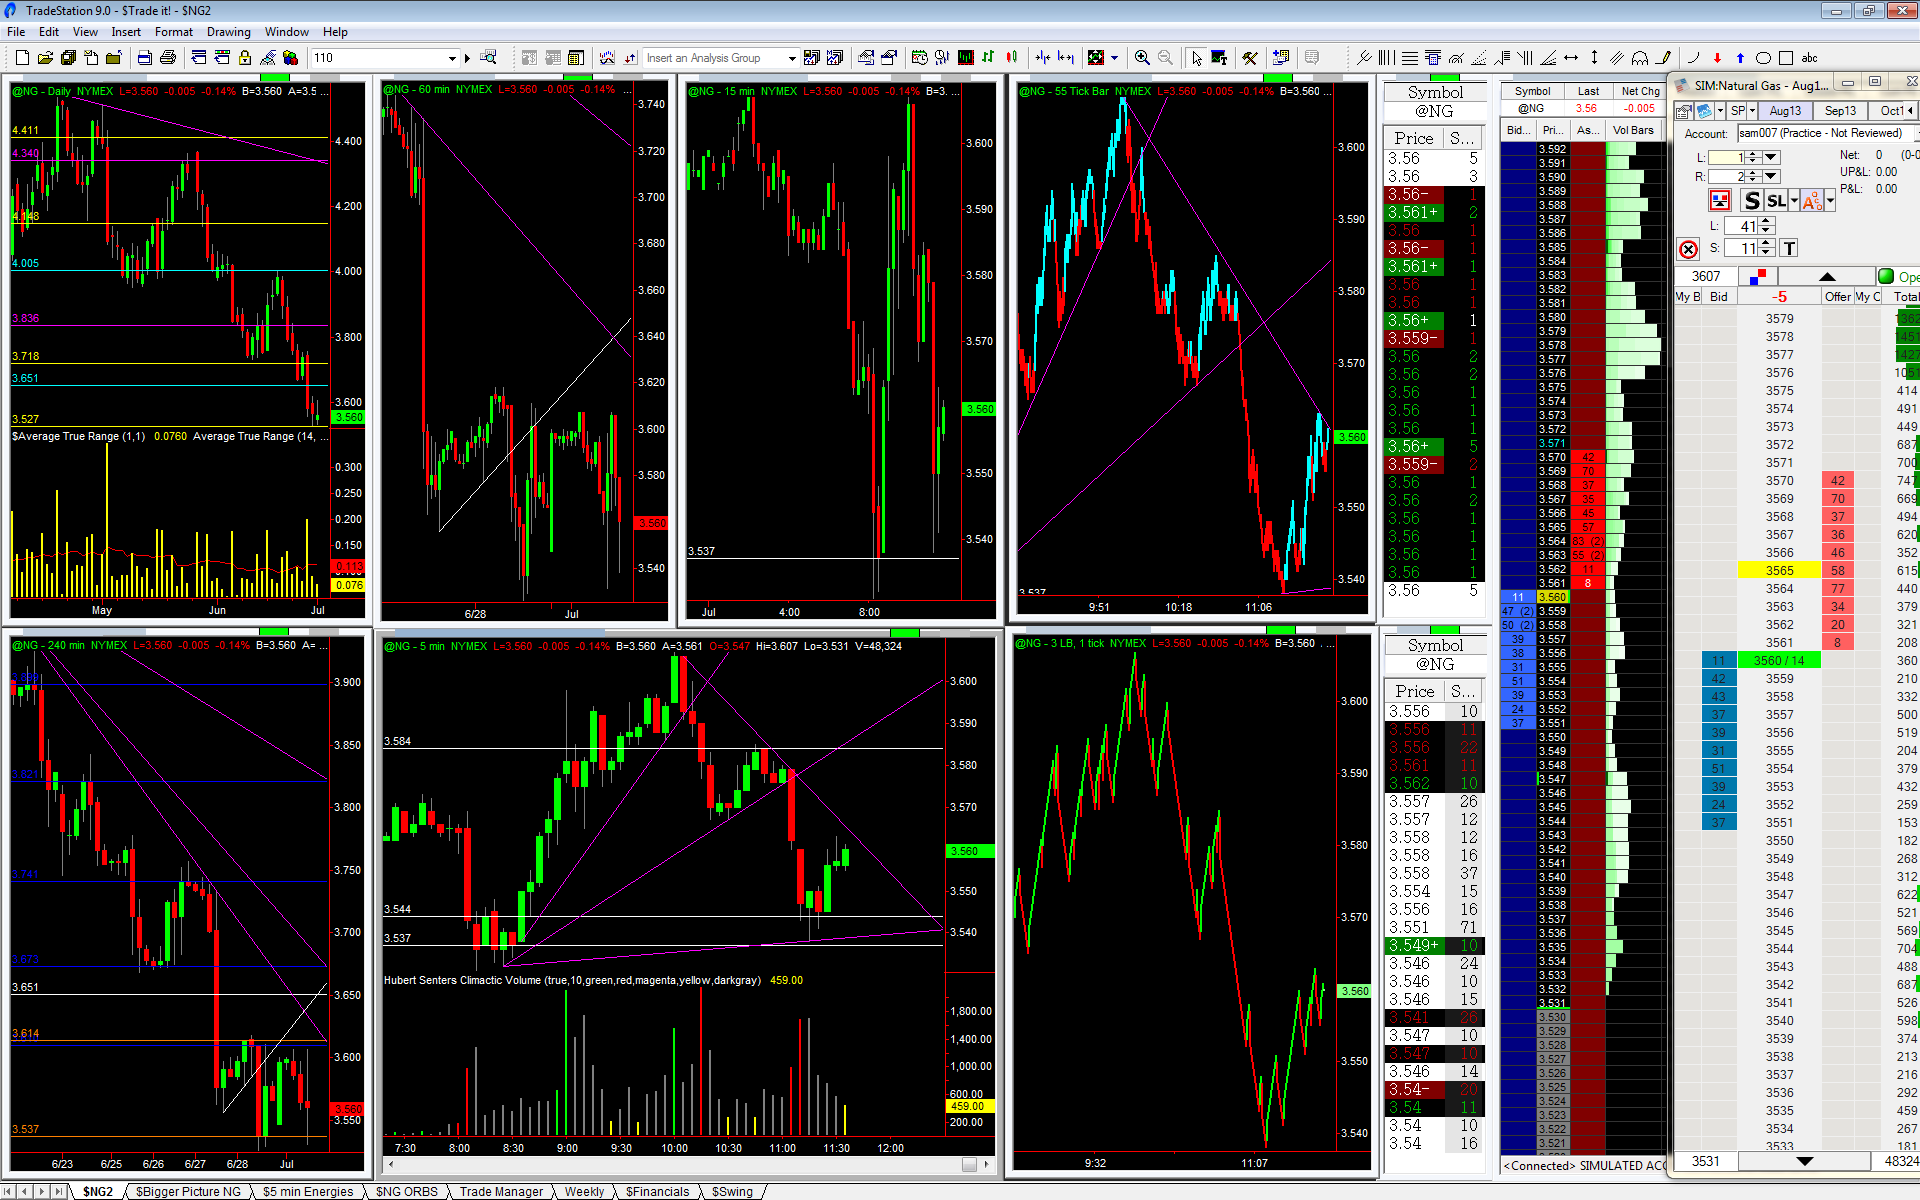Select the Sep13 contract tab in Matrix
This screenshot has width=1920, height=1200.
(x=1840, y=111)
